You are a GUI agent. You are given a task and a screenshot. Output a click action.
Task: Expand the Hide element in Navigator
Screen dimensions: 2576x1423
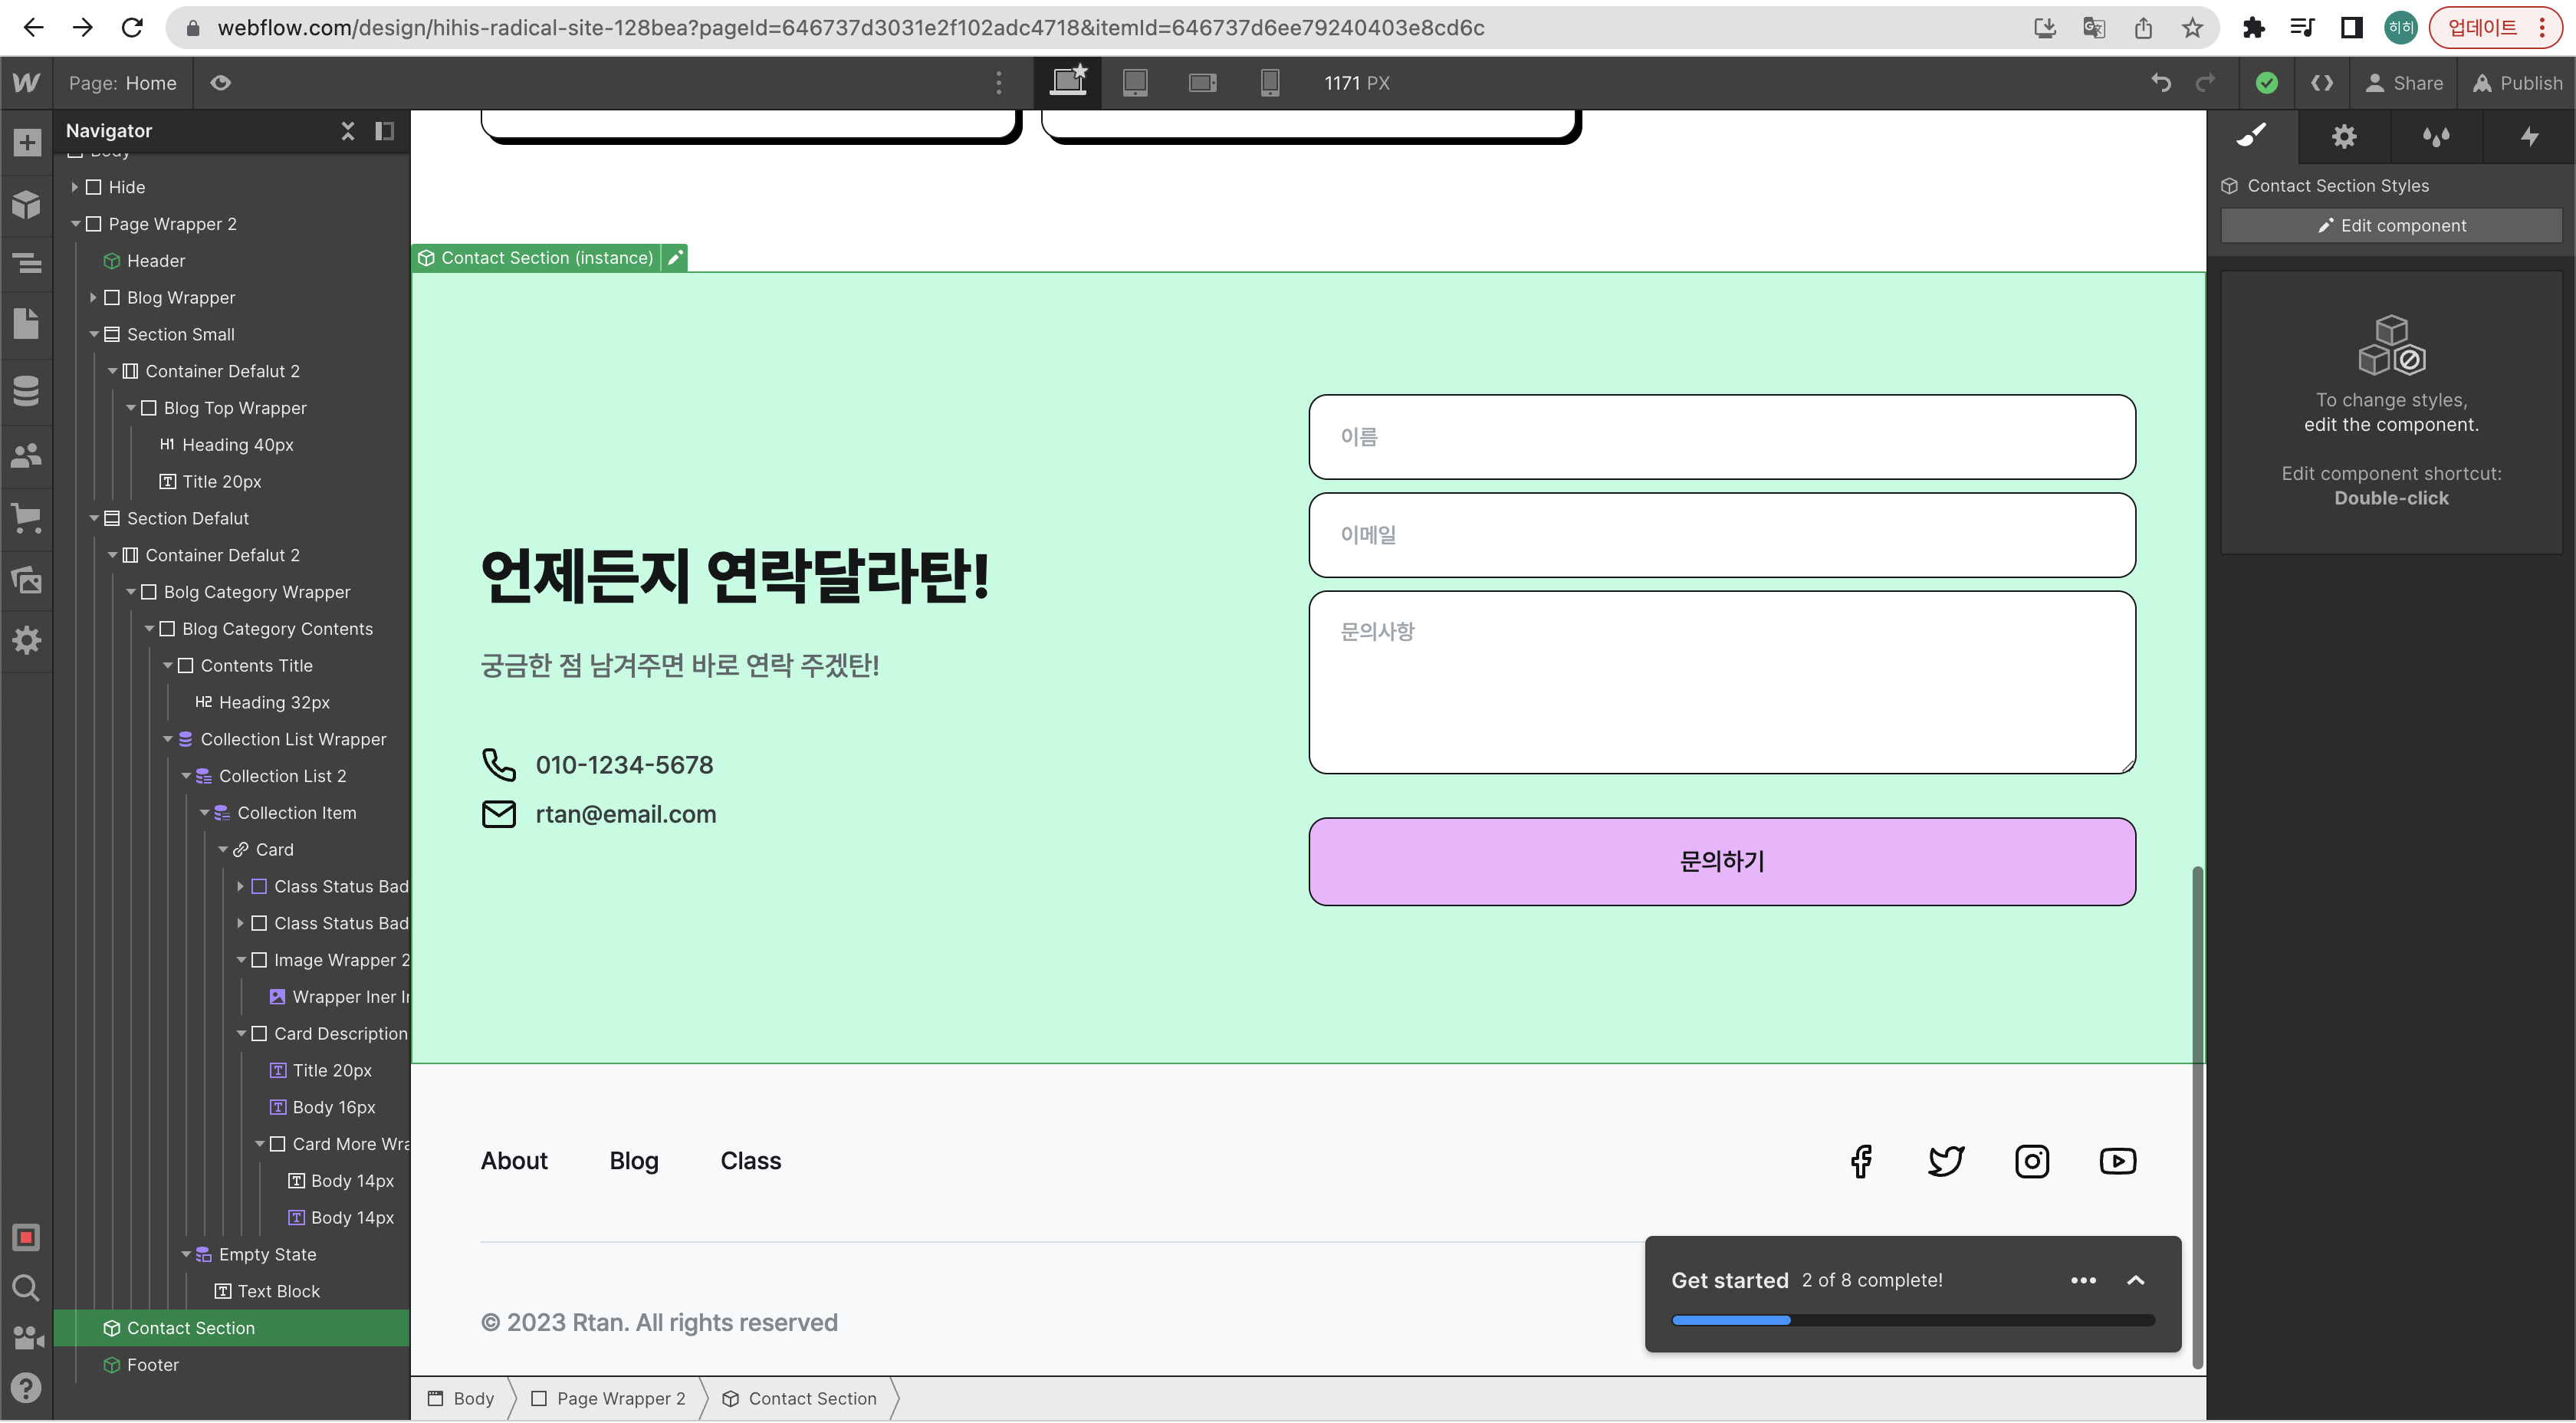click(74, 187)
